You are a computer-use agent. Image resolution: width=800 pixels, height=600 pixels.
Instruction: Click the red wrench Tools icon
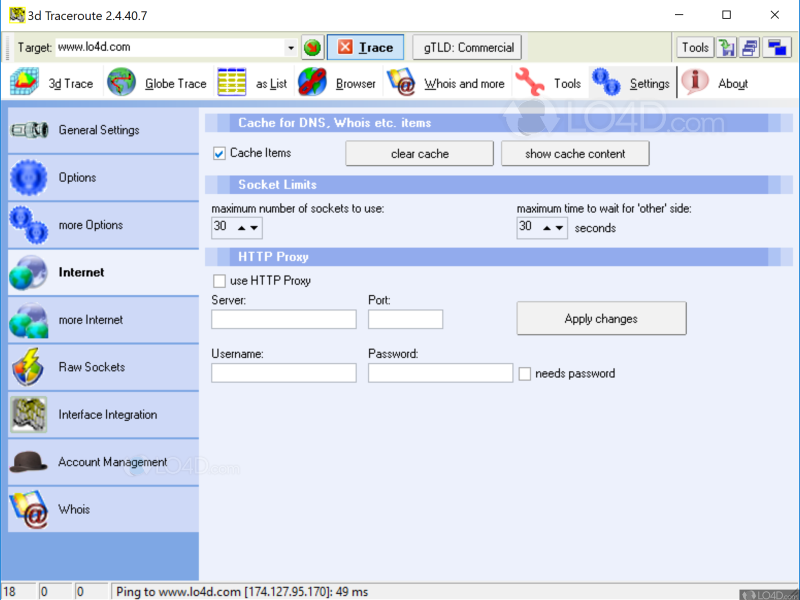(x=530, y=82)
